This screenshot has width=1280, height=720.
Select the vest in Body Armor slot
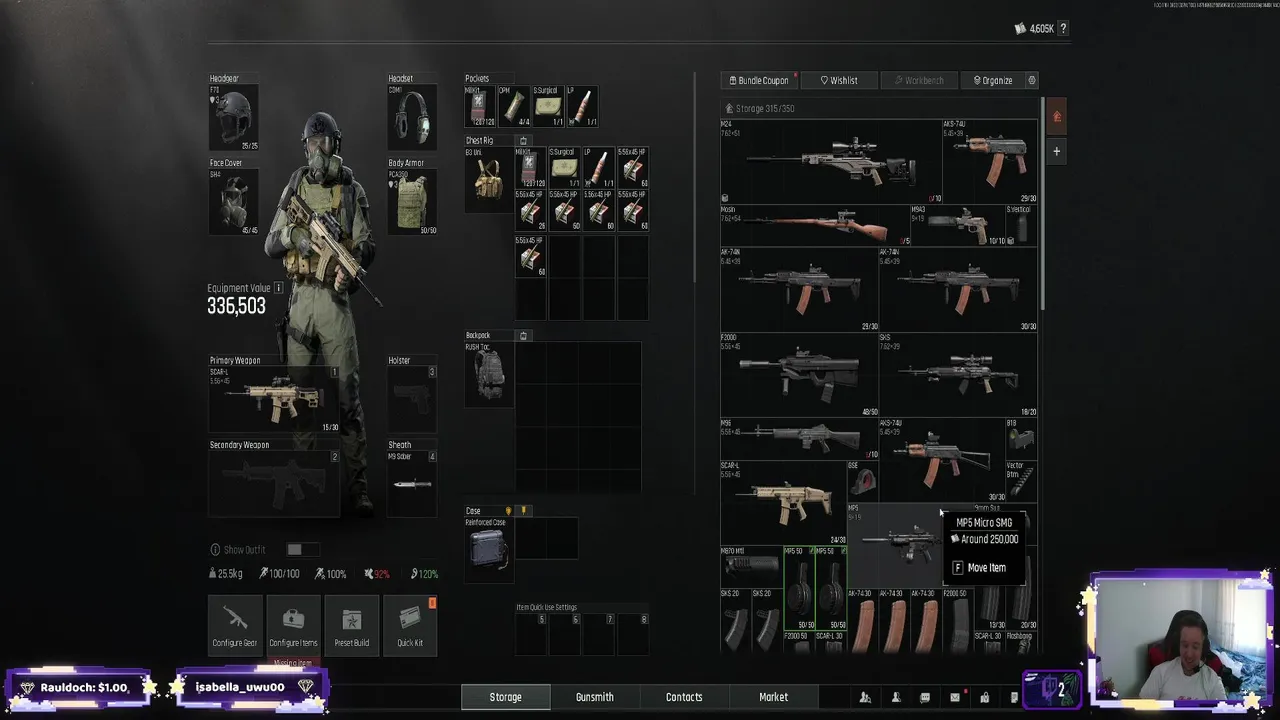click(412, 202)
